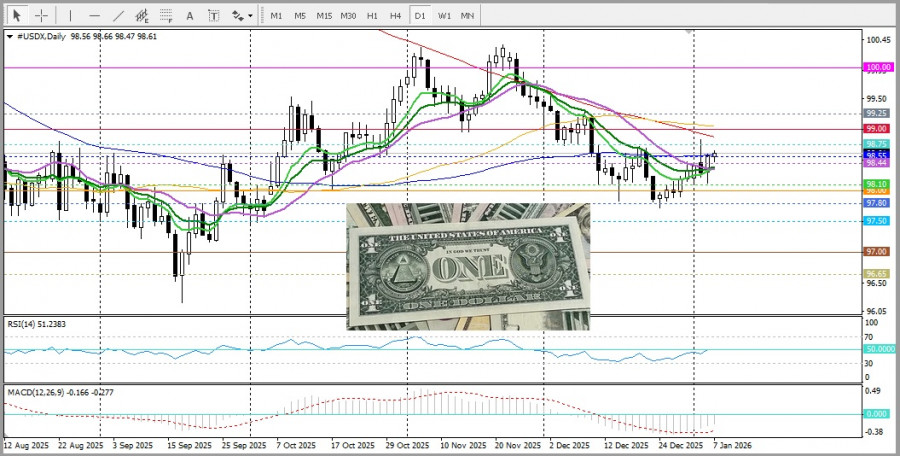Screen dimensions: 900x456
Task: Switch chart to M1 timeframe
Action: click(x=276, y=16)
